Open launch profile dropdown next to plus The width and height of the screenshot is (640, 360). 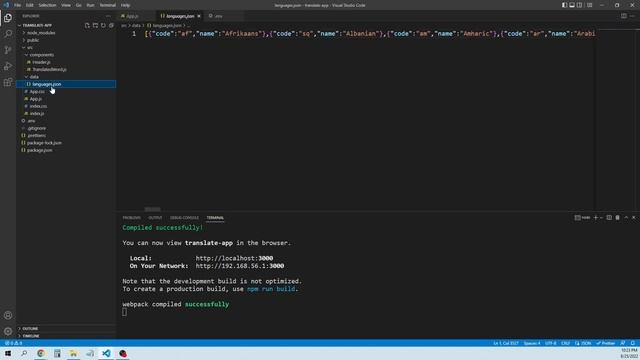(x=601, y=218)
